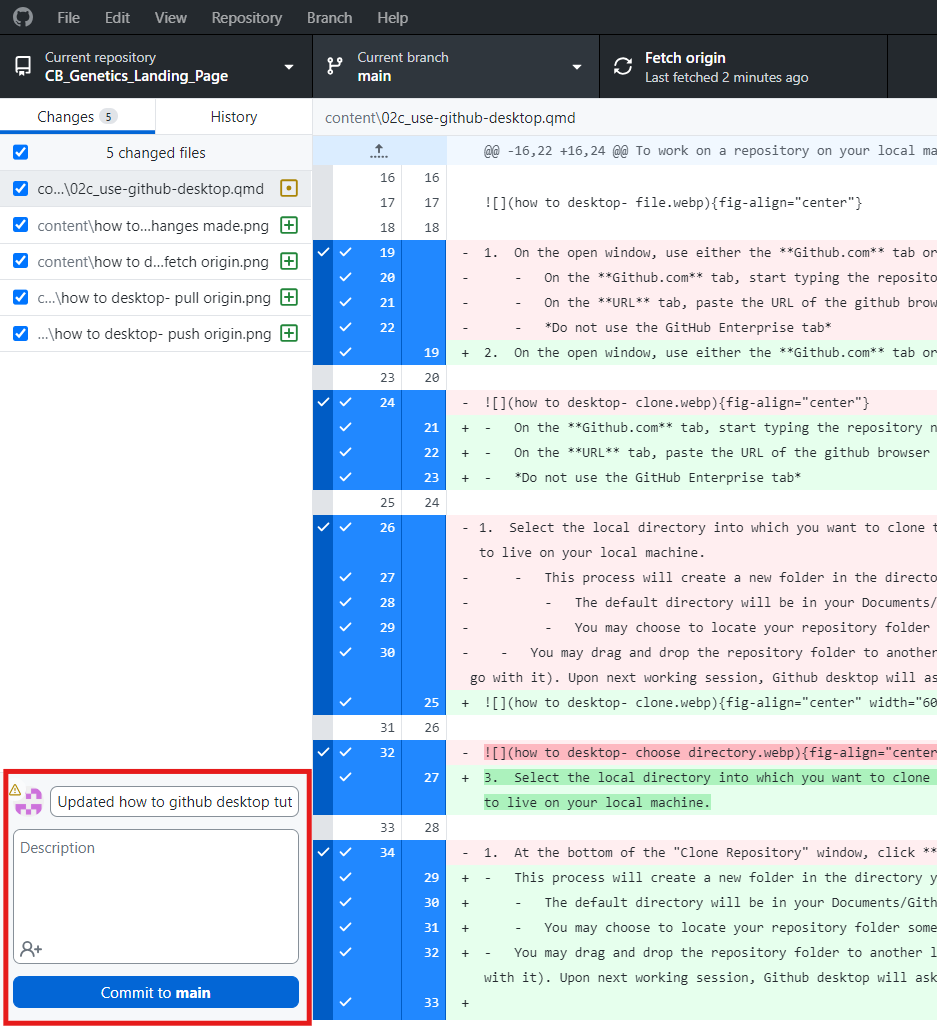Image resolution: width=937 pixels, height=1026 pixels.
Task: Deselect removed line 20 checkmark
Action: click(x=346, y=277)
